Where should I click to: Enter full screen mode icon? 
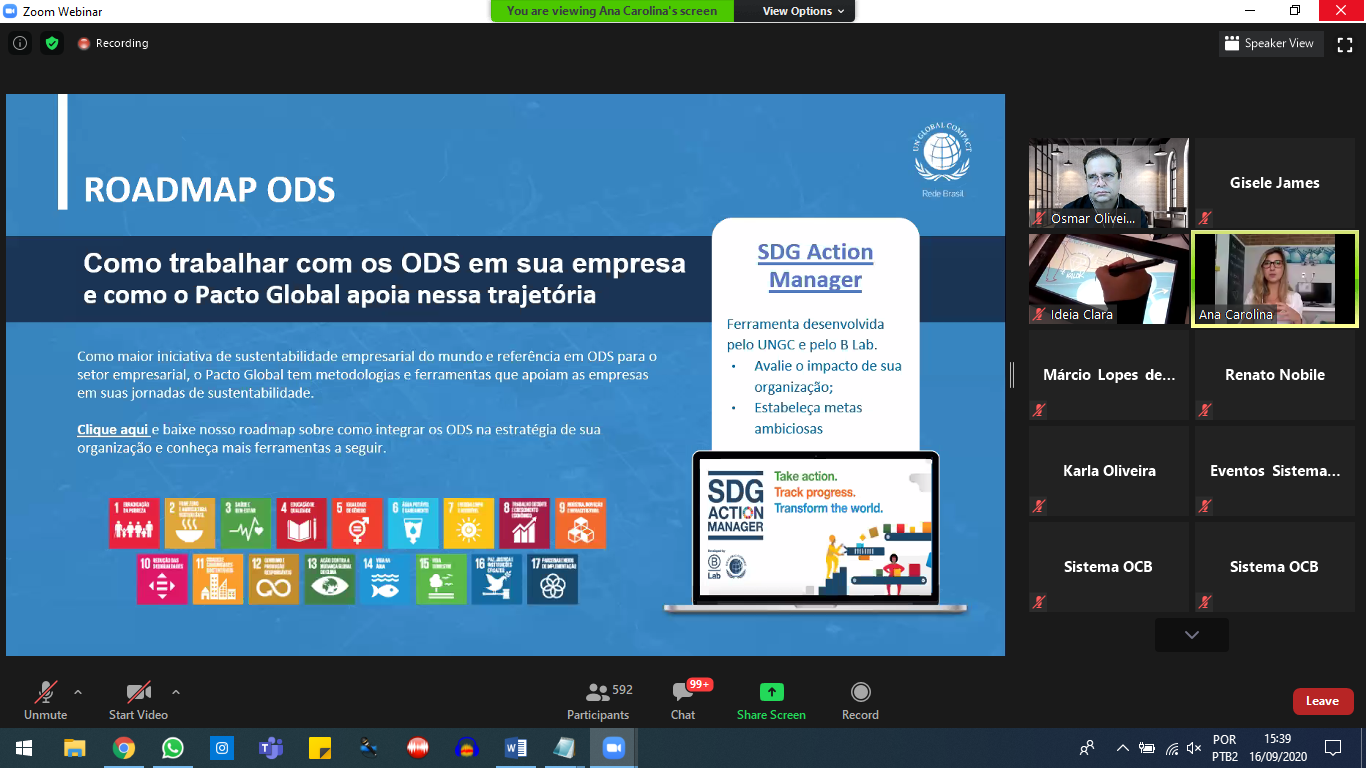[1345, 43]
